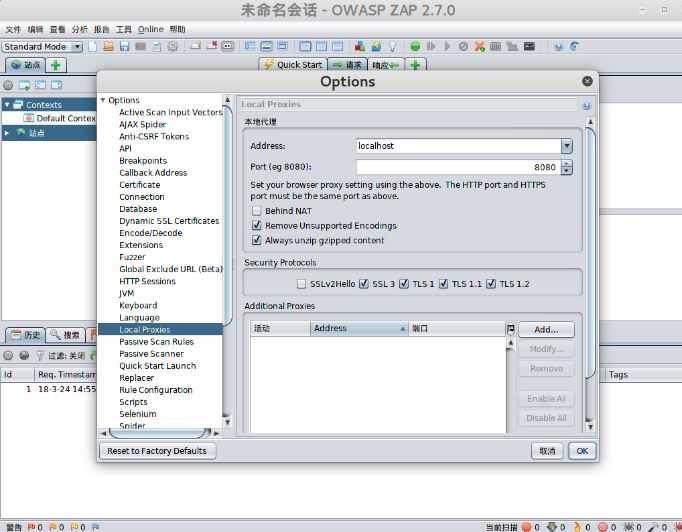Click the Local Proxies panel vertical scrollbar

590,252
